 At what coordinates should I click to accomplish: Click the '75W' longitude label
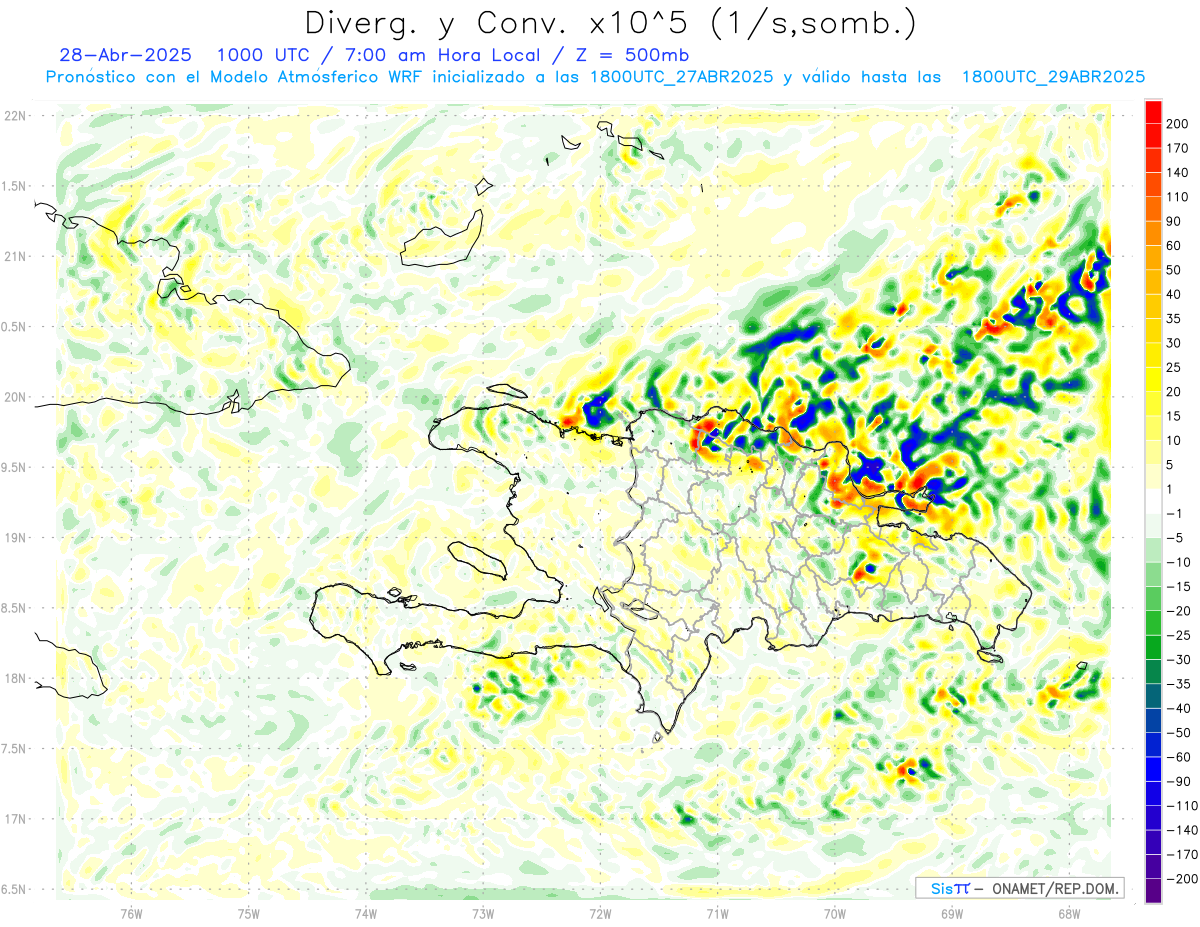pos(249,913)
